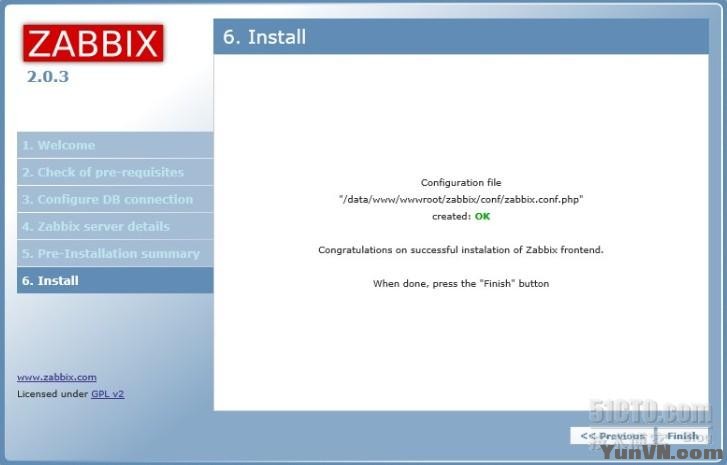
Task: Click the ZABBIX logo
Action: [93, 43]
